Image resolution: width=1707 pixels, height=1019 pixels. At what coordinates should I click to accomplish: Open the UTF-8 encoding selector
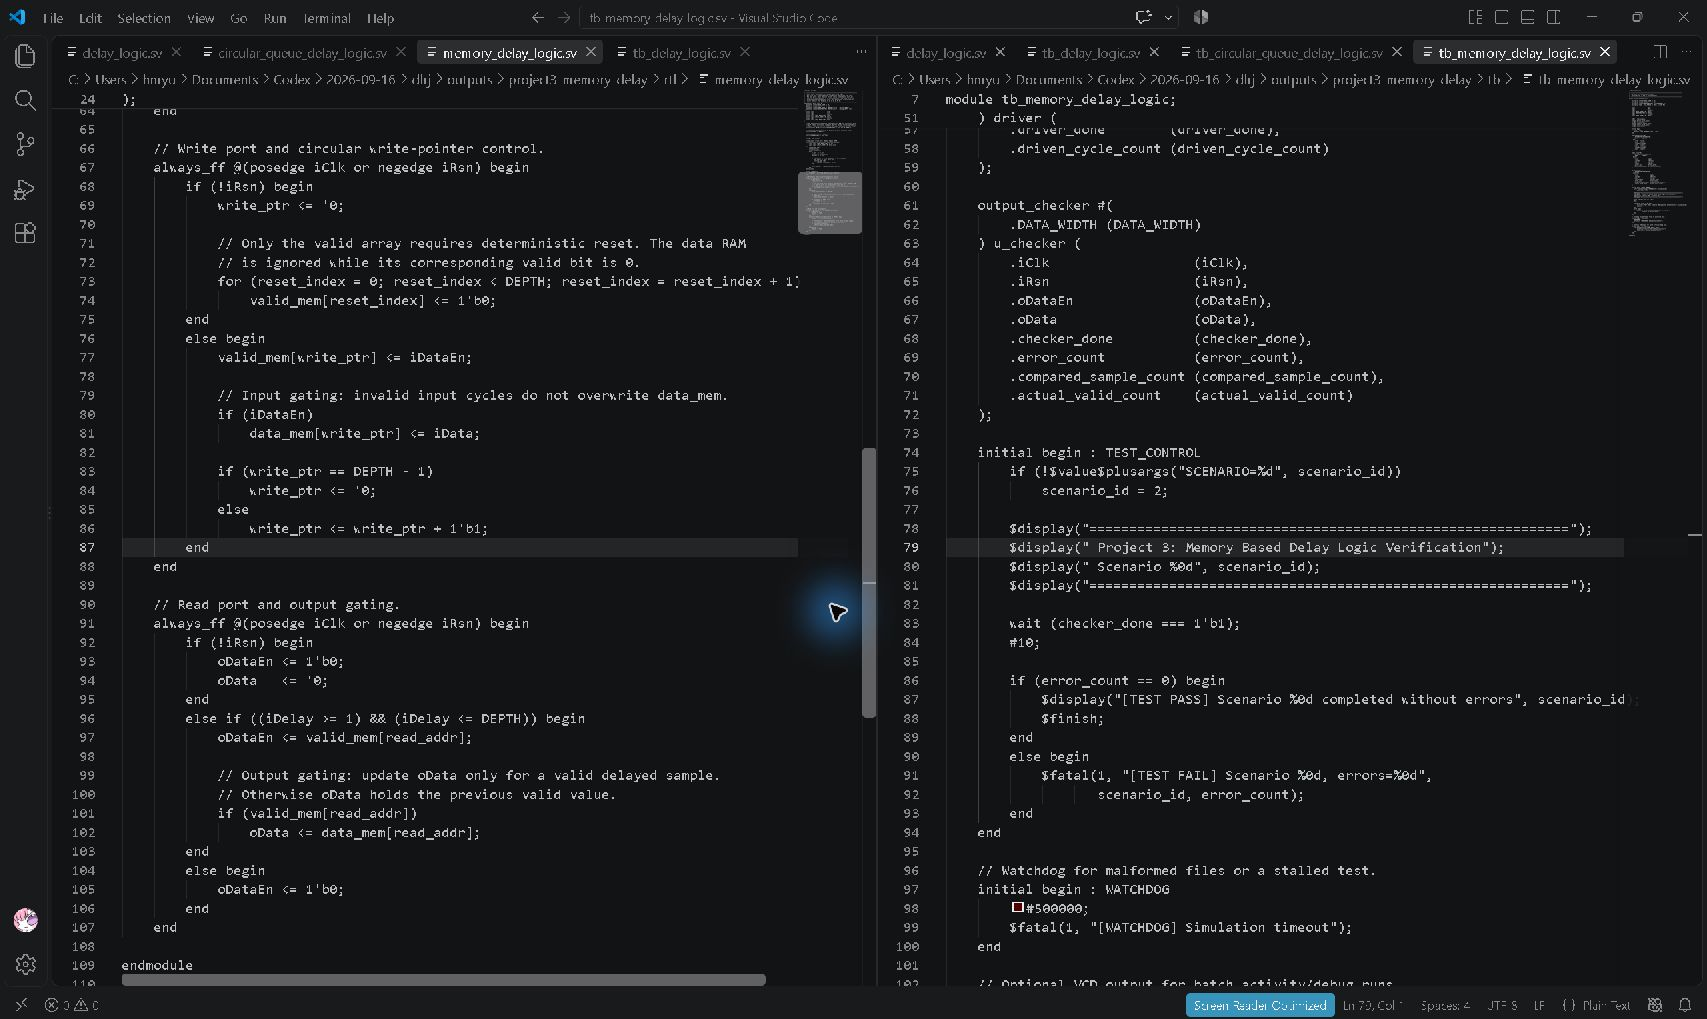point(1502,1005)
